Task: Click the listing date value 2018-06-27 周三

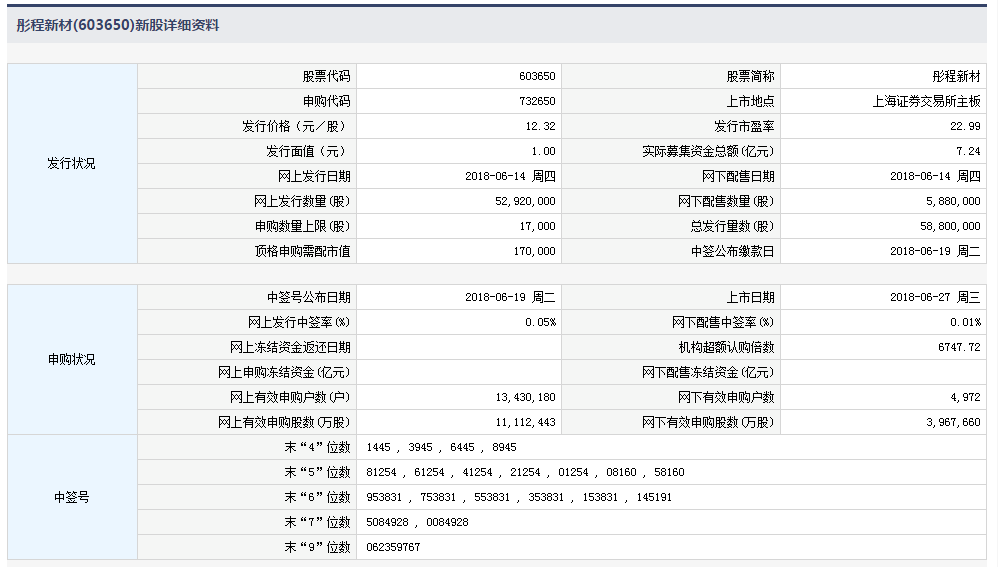Action: [935, 298]
